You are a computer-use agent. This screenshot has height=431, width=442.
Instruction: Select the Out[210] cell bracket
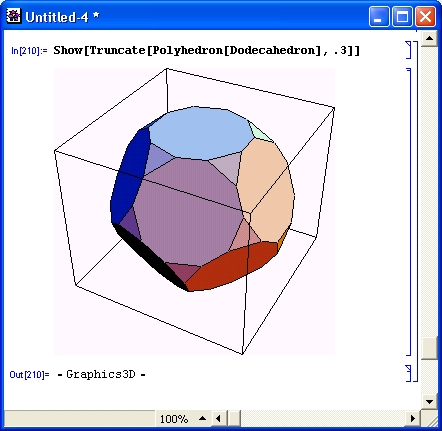click(409, 373)
